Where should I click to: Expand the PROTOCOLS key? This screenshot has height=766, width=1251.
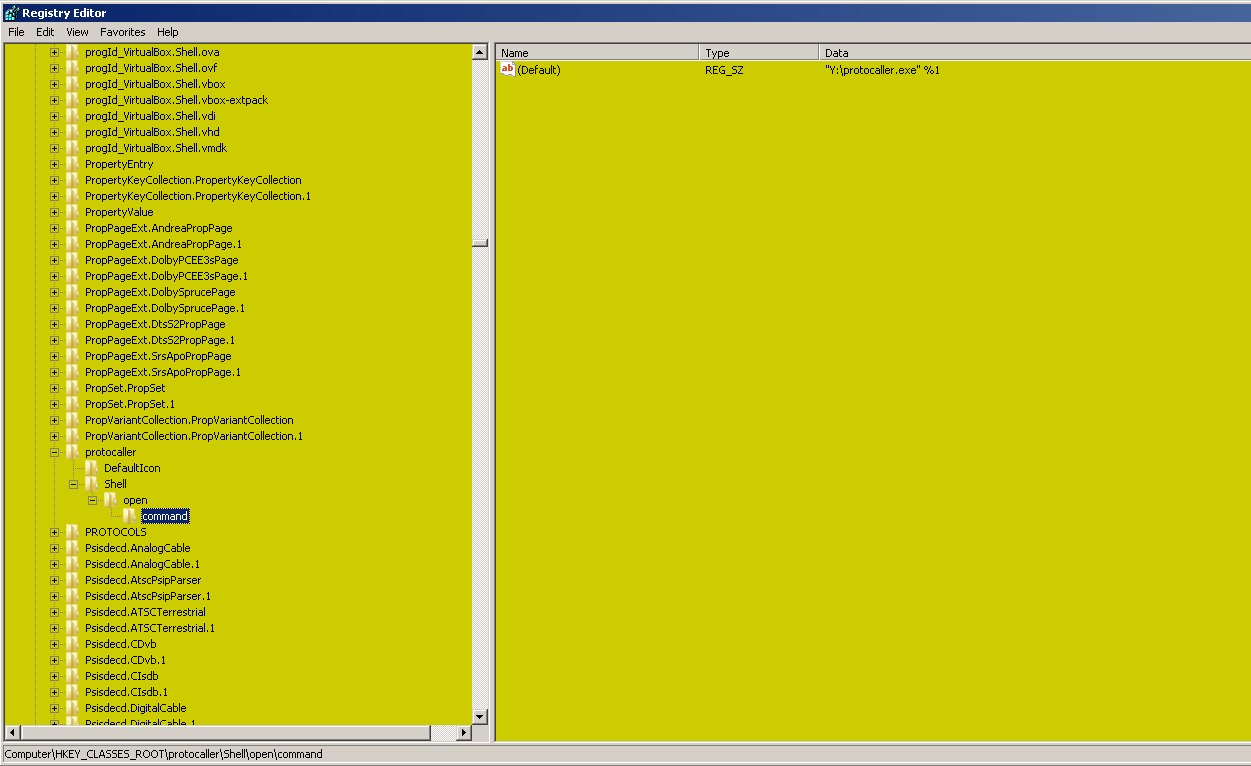pos(54,532)
